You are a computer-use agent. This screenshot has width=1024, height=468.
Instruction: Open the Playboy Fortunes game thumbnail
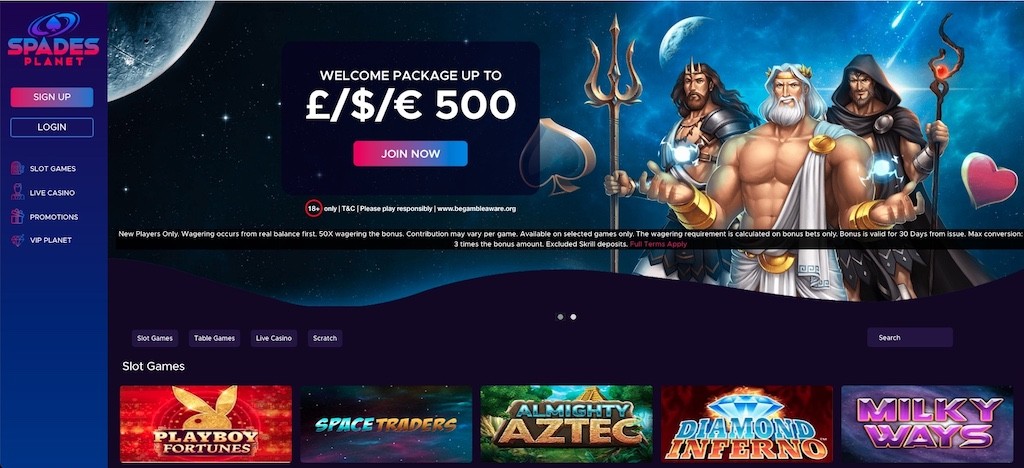(206, 424)
